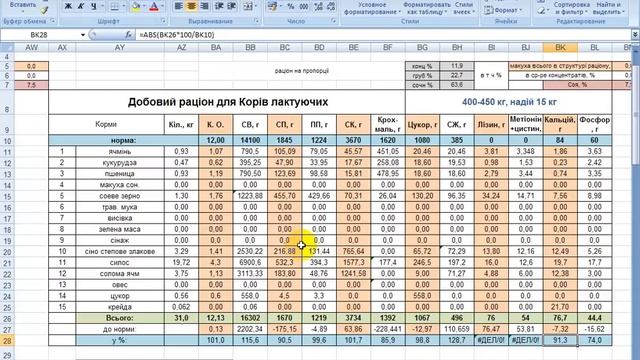This screenshot has width=640, height=360.
Task: Increase decimal places
Action: [319, 6]
